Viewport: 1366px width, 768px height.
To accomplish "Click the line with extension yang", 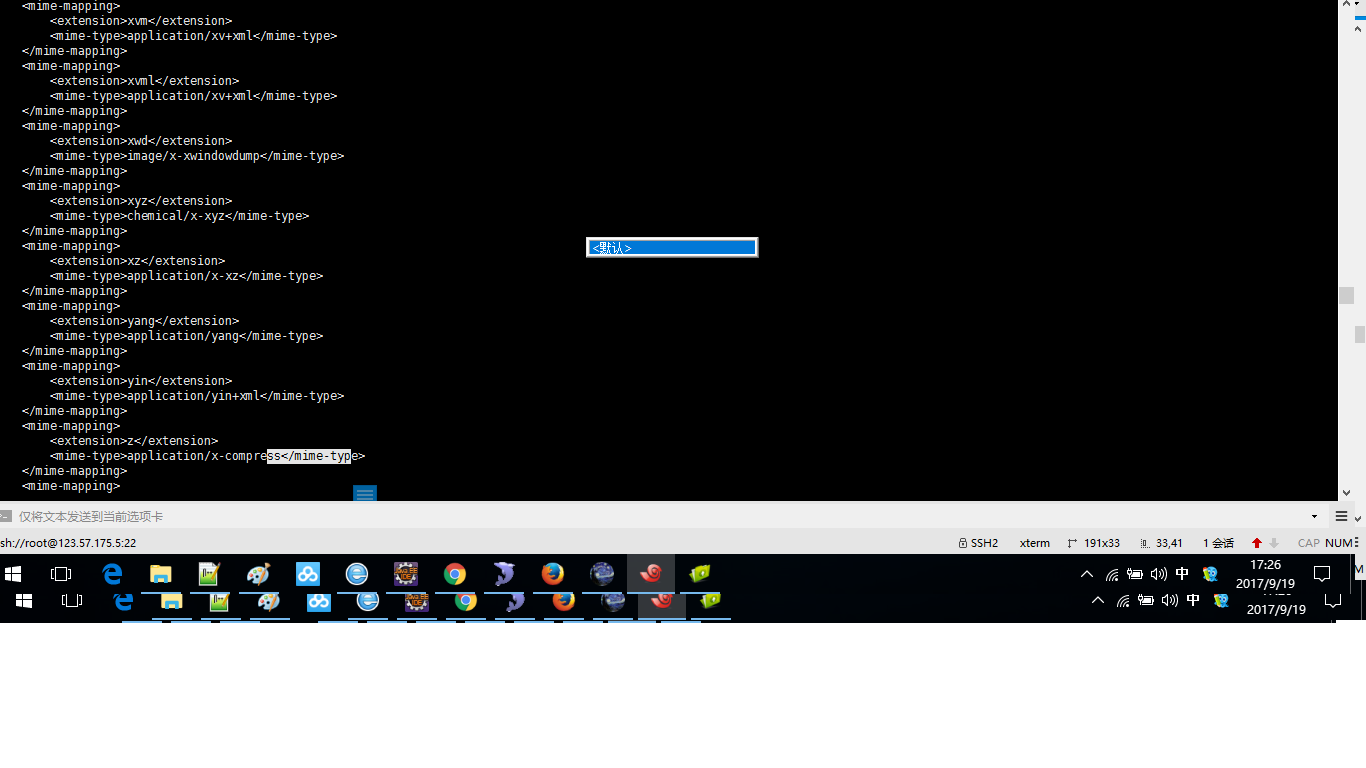I will point(145,321).
